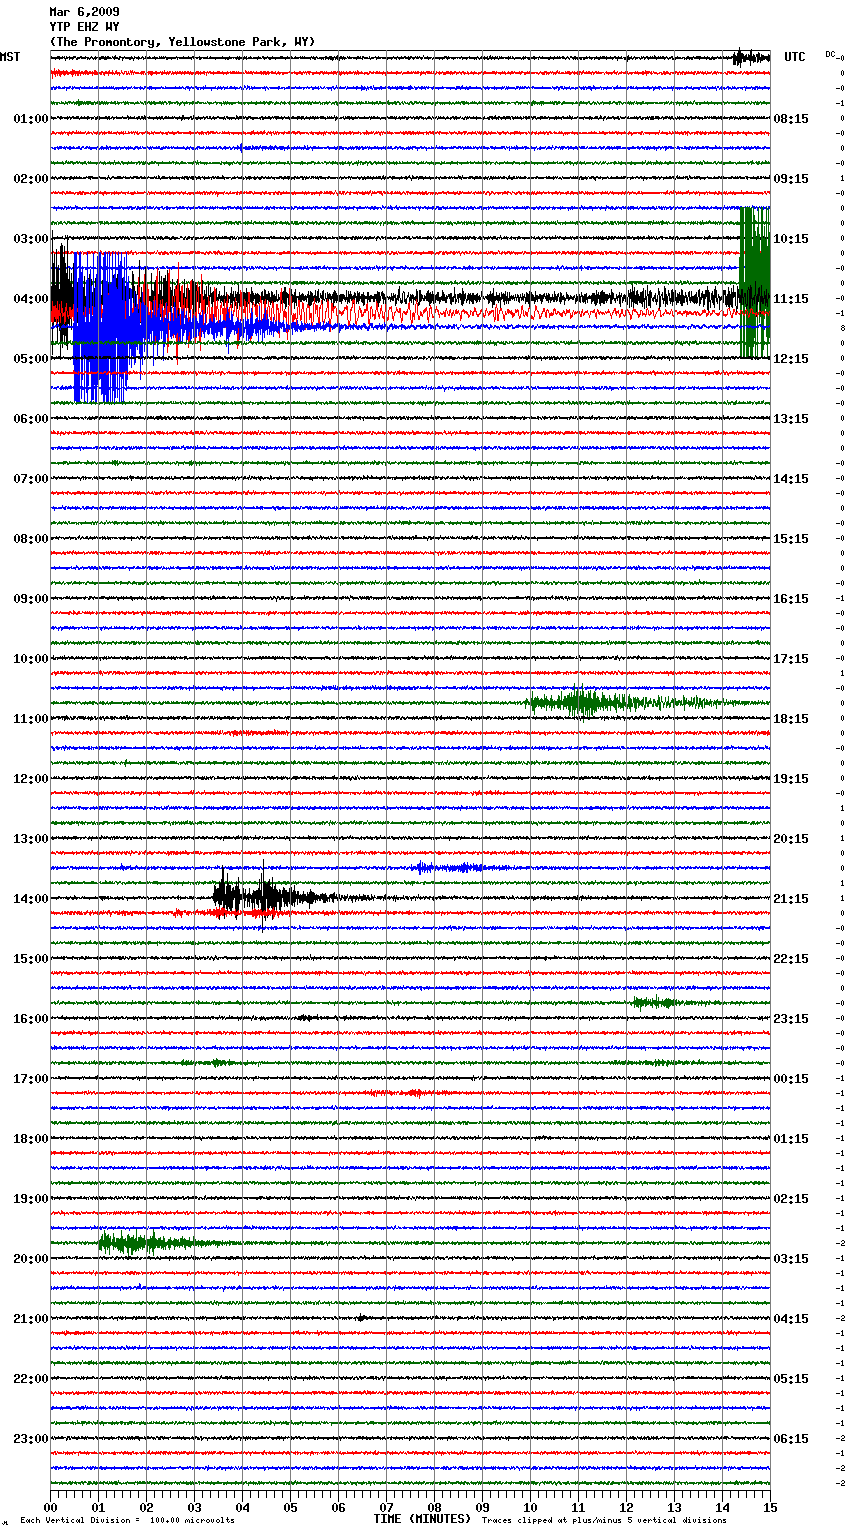Select the 15:00 MST row label

pyautogui.click(x=30, y=959)
